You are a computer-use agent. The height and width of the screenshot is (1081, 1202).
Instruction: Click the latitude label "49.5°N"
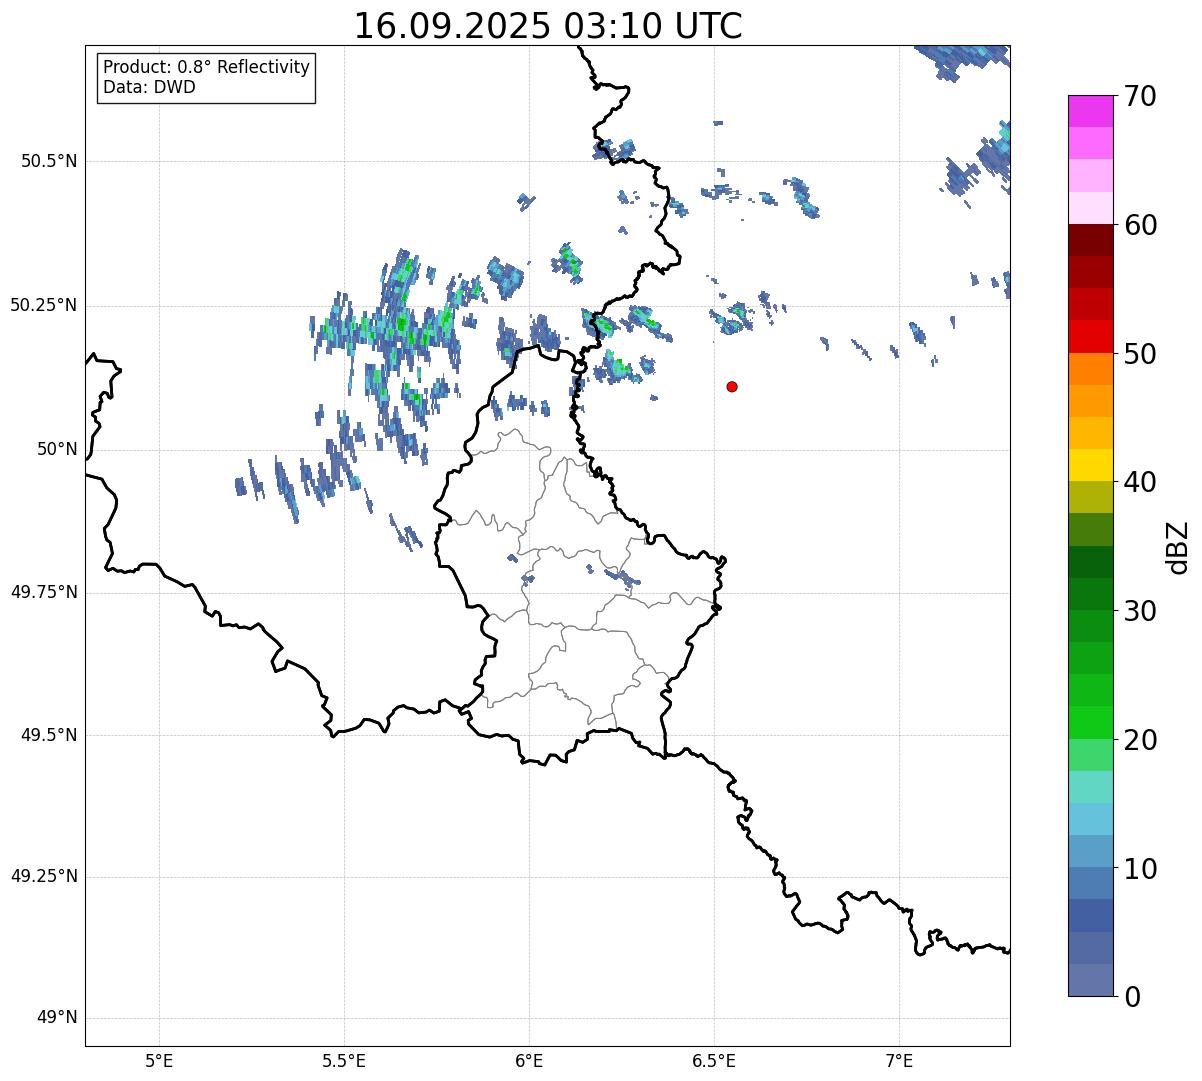[x=49, y=735]
